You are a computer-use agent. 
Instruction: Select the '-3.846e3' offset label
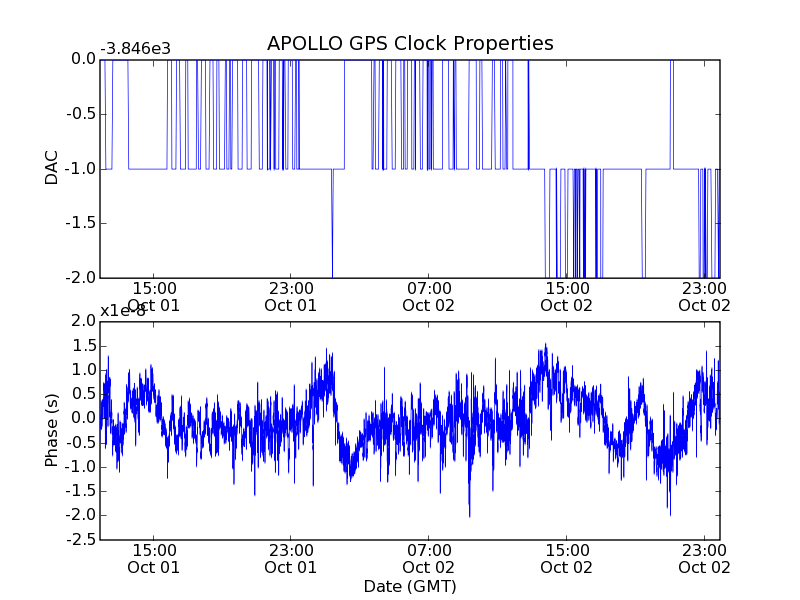pyautogui.click(x=136, y=49)
